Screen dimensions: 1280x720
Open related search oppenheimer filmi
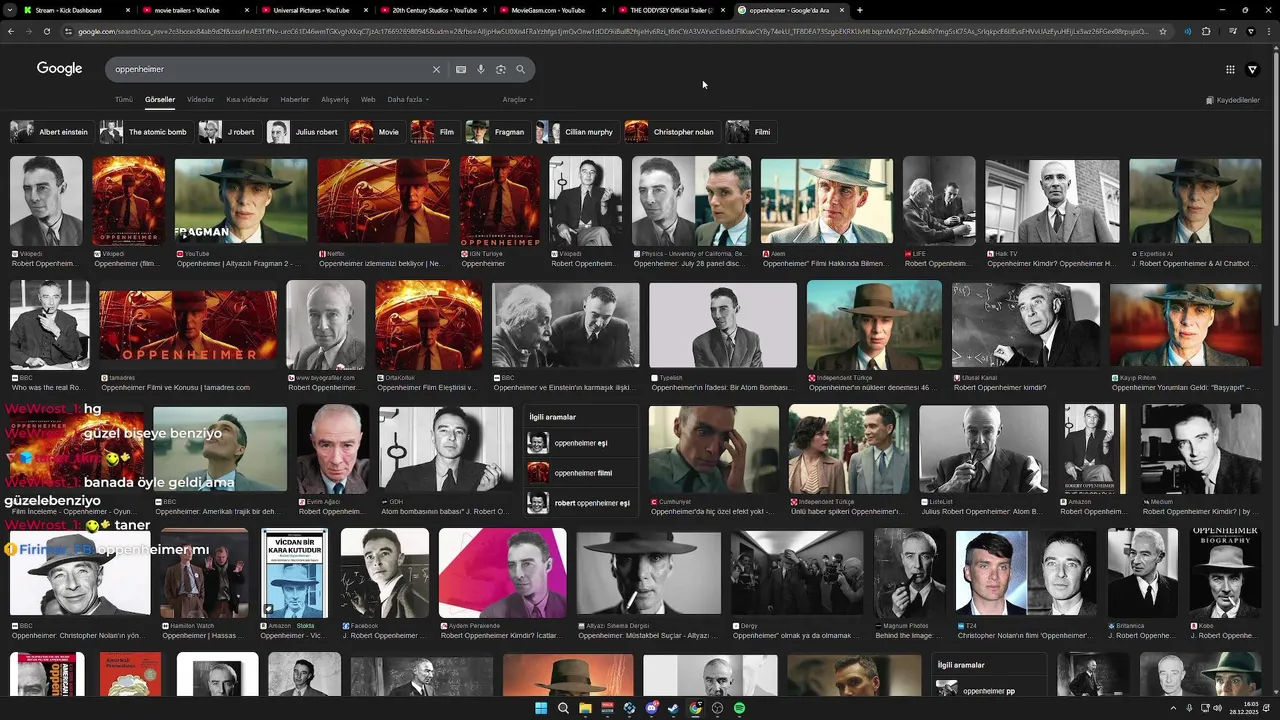(x=581, y=473)
